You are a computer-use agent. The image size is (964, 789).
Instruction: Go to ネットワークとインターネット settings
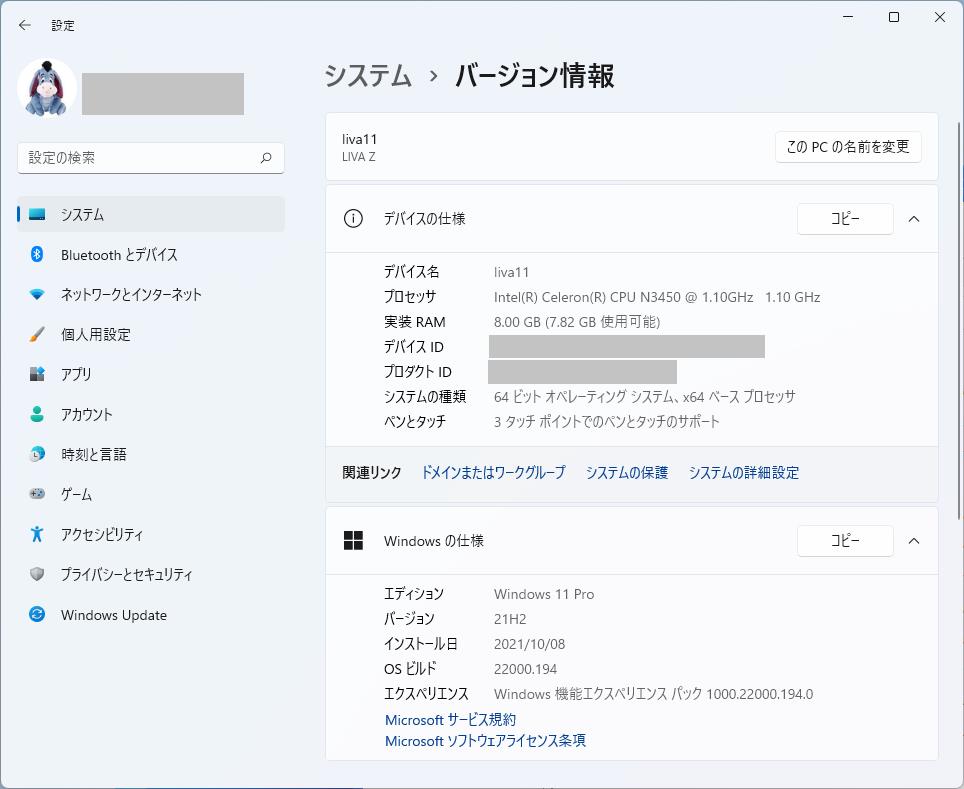[x=151, y=295]
